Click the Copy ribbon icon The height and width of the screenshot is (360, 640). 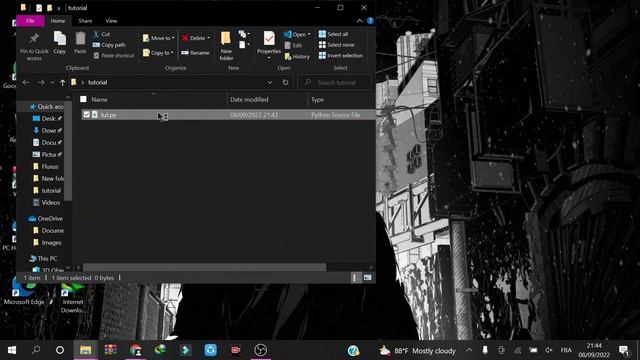(x=60, y=39)
